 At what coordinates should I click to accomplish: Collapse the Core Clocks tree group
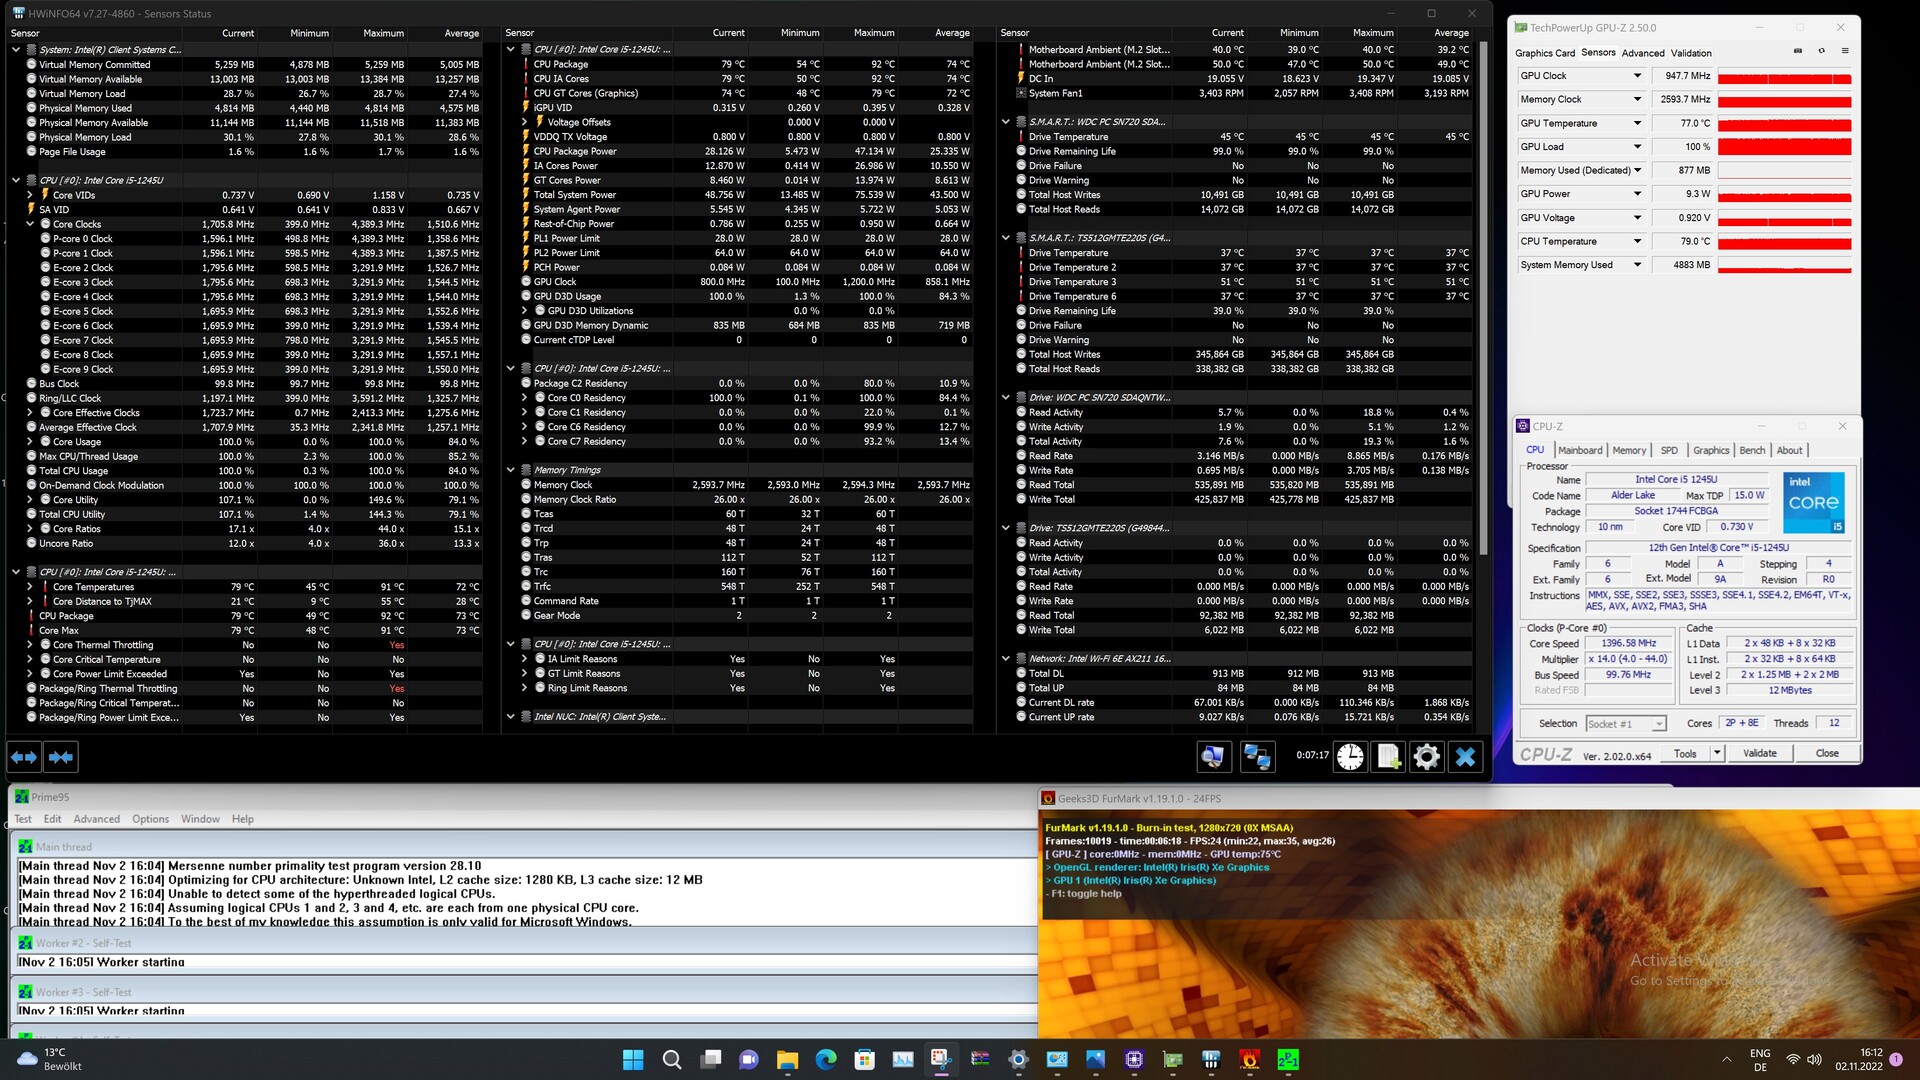click(30, 224)
